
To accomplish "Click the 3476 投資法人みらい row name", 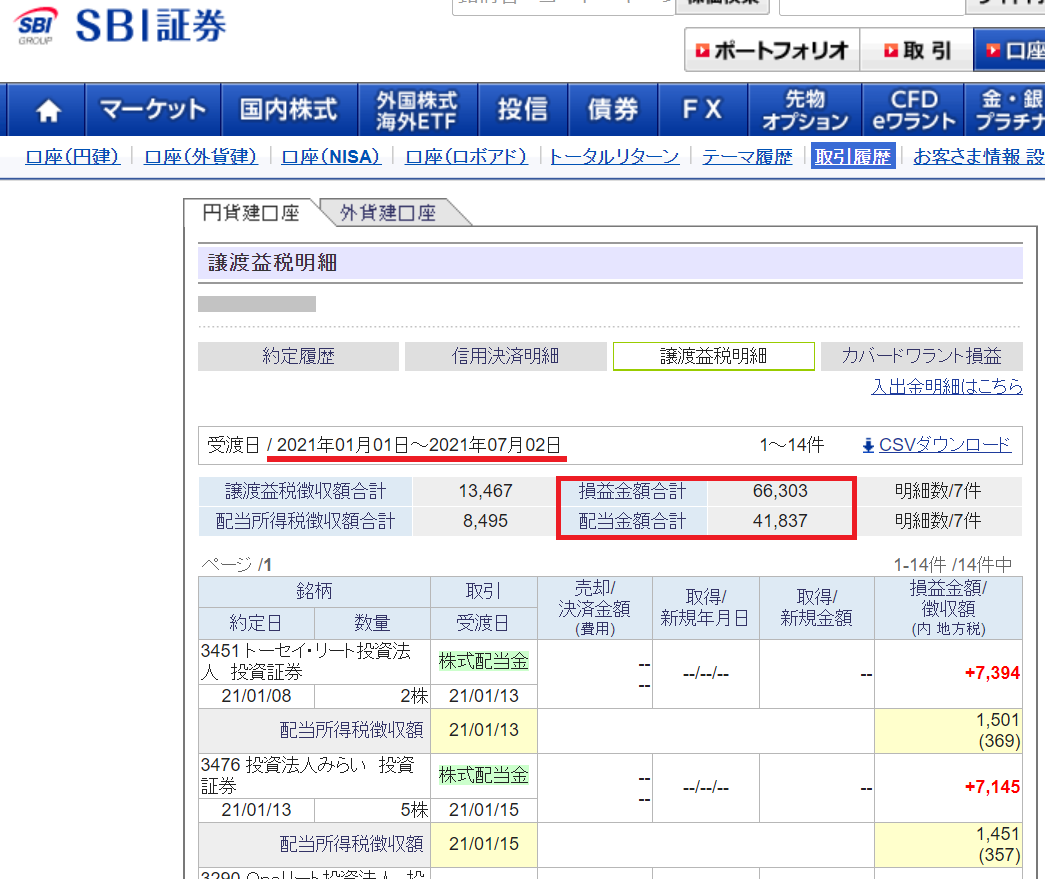I will [x=307, y=775].
